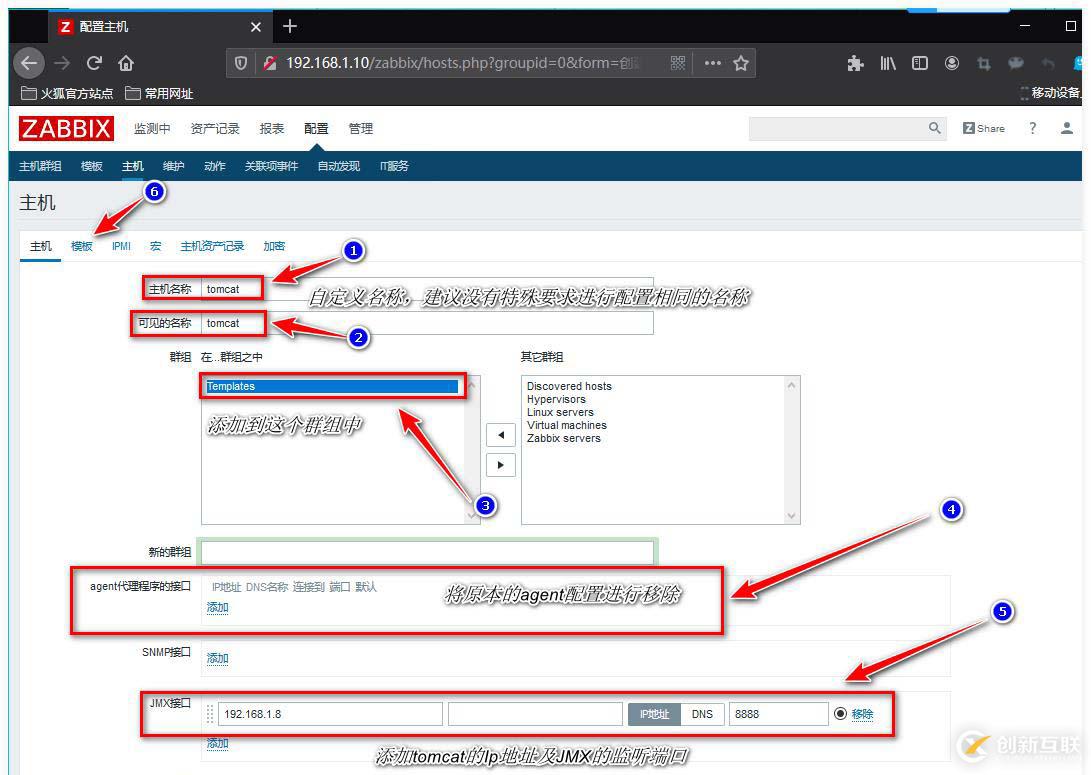Switch to the IPMI tab

[x=121, y=246]
